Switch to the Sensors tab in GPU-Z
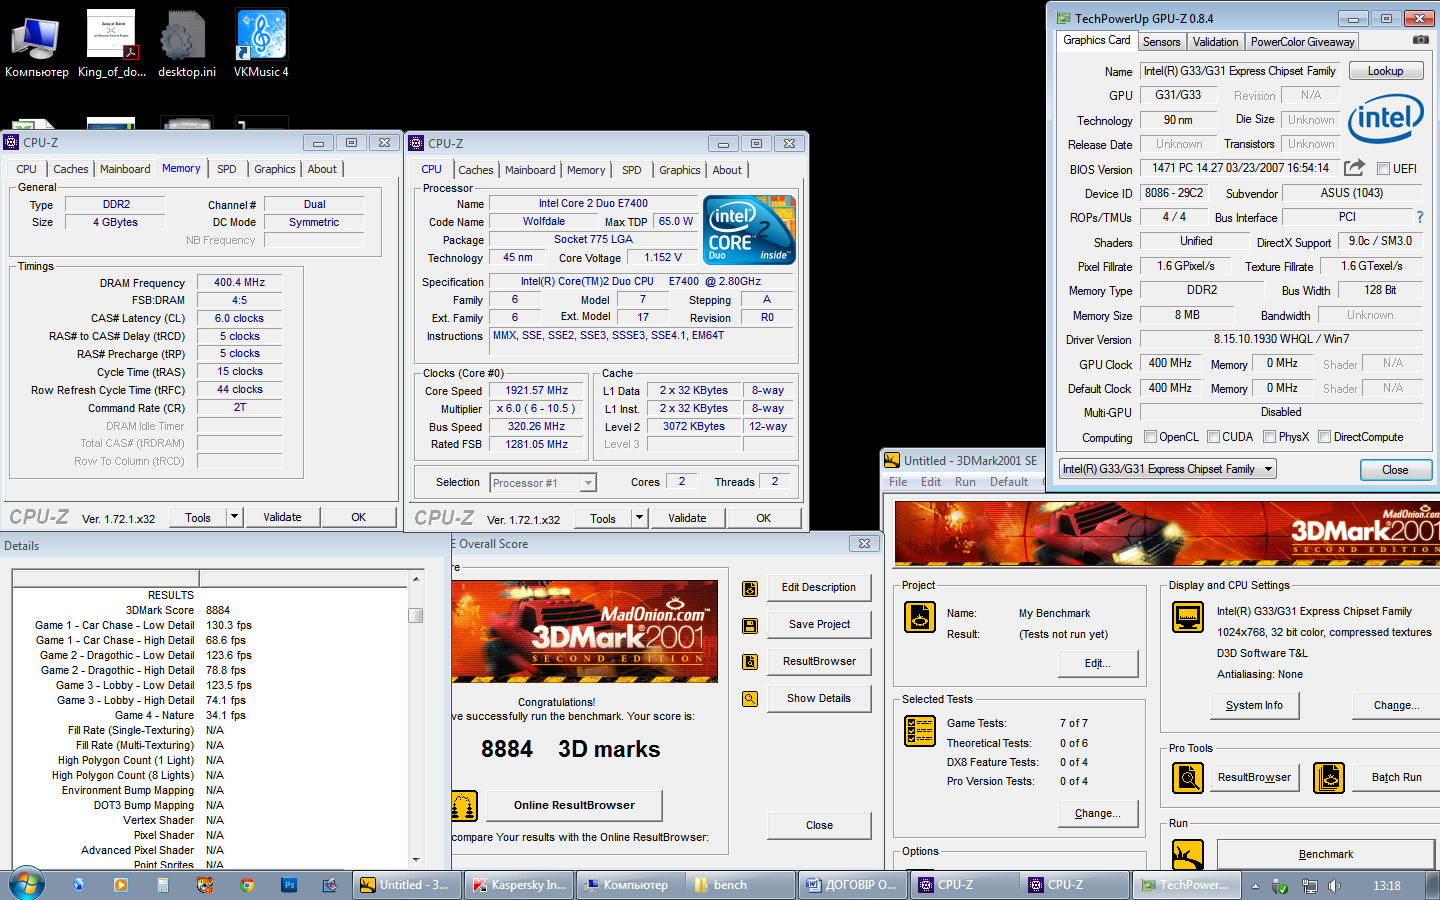The height and width of the screenshot is (900, 1440). [1161, 42]
